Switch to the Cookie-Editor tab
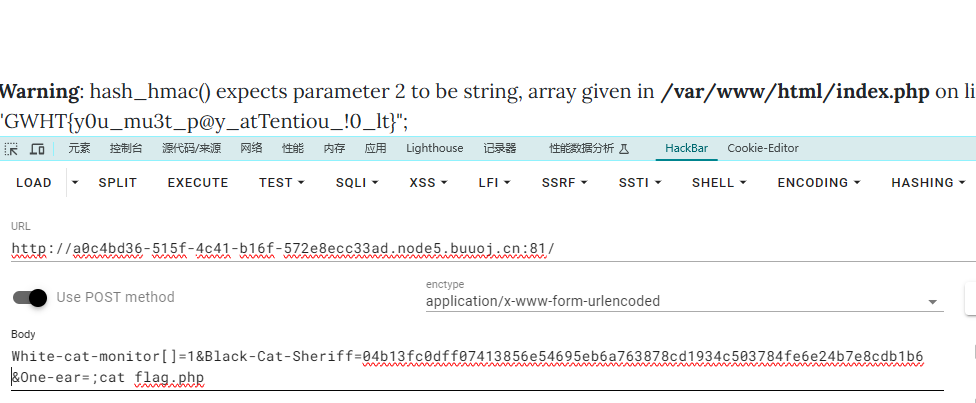This screenshot has height=403, width=976. point(762,149)
